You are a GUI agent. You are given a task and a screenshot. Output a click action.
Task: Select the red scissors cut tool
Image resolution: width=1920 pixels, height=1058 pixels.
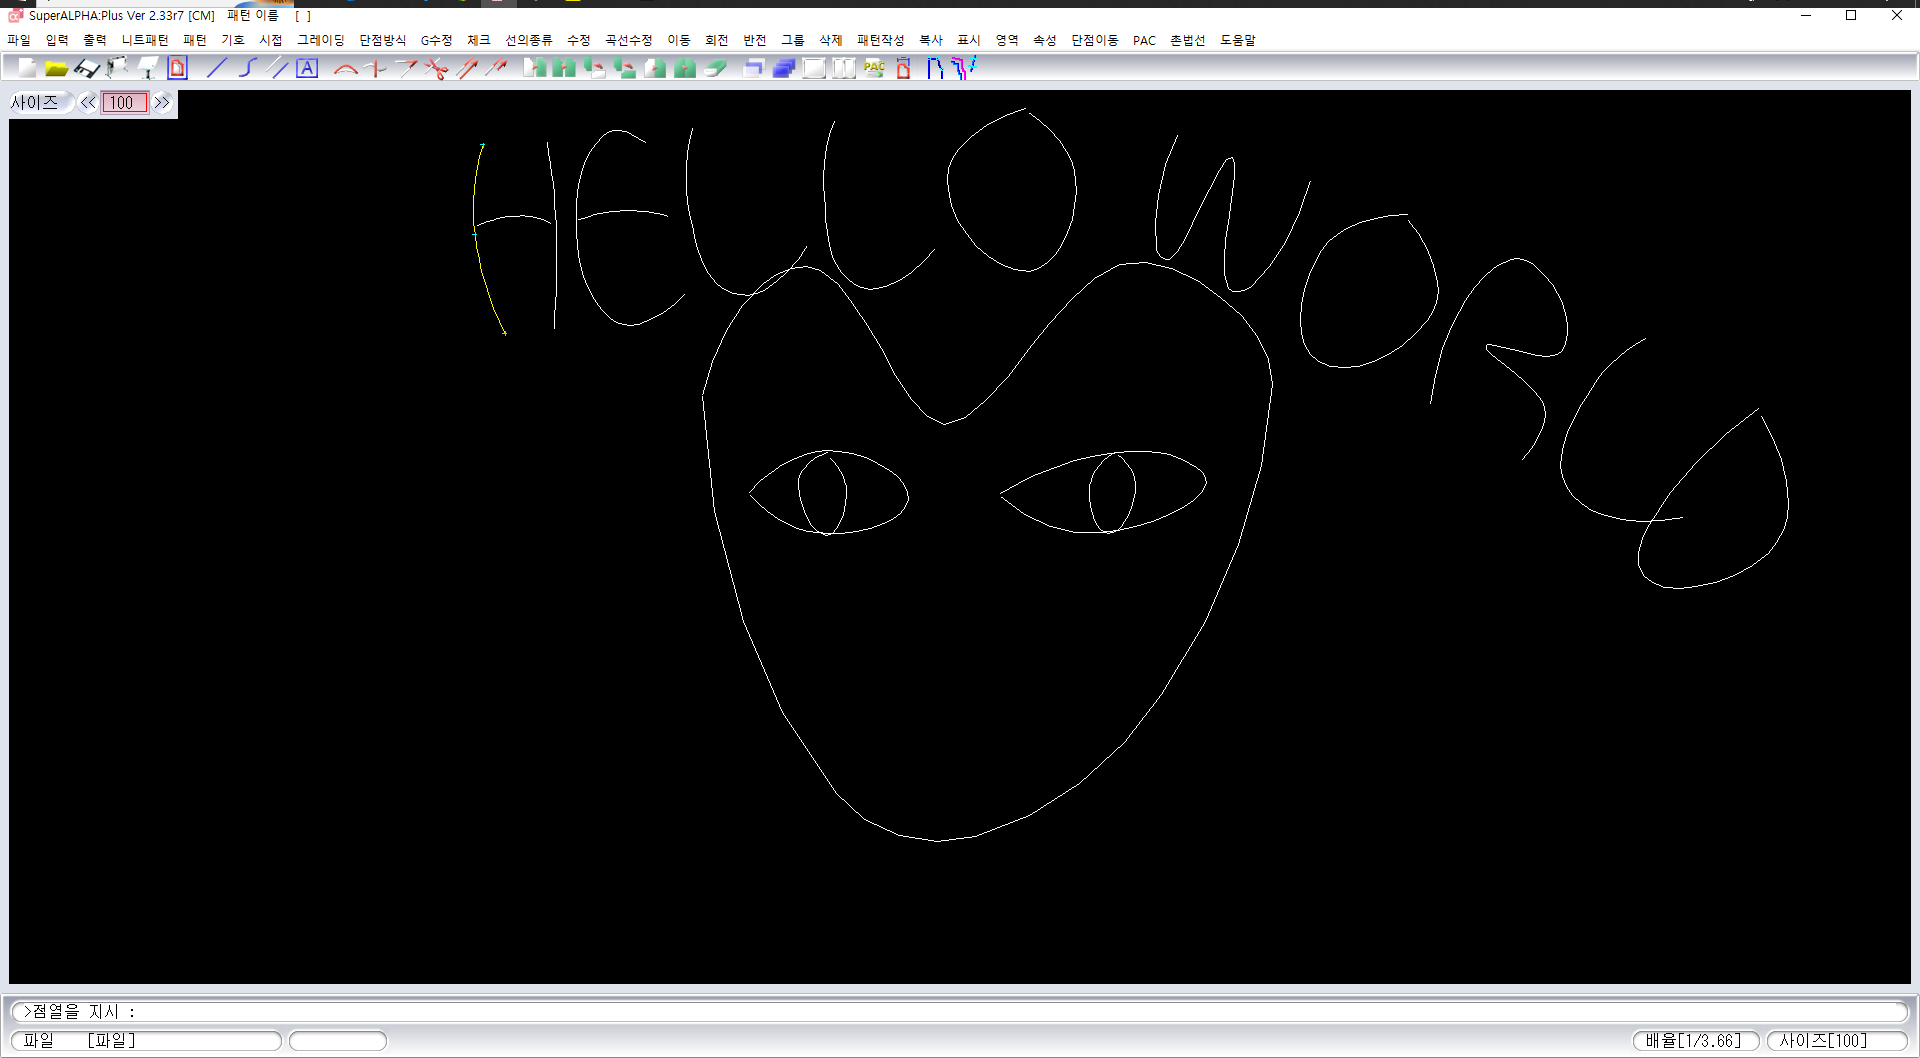(x=436, y=68)
